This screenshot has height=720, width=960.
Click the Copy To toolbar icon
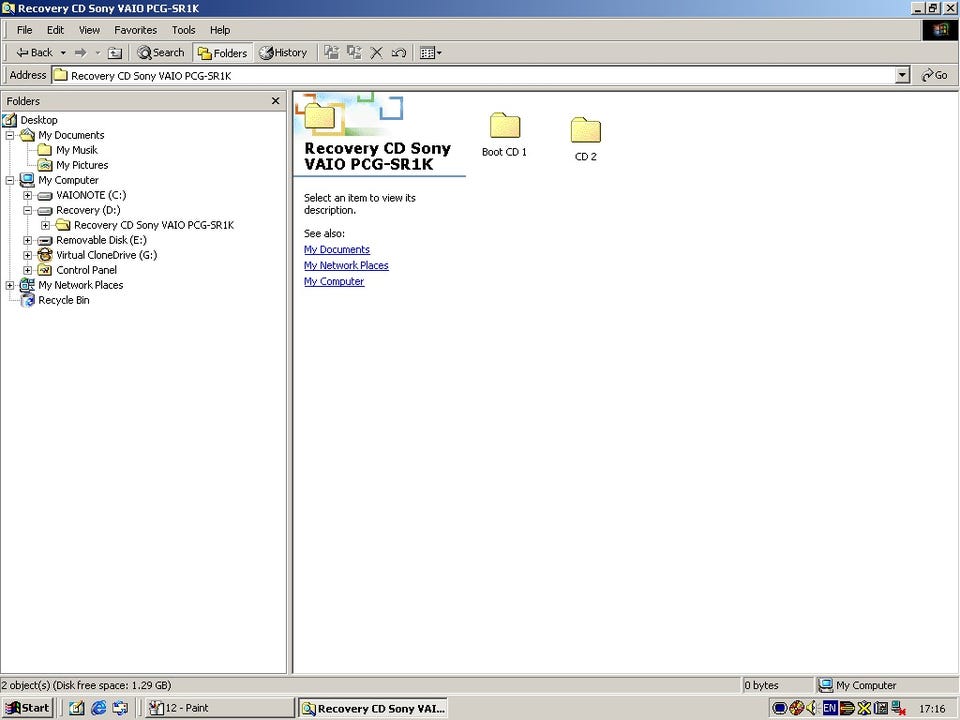tap(354, 53)
